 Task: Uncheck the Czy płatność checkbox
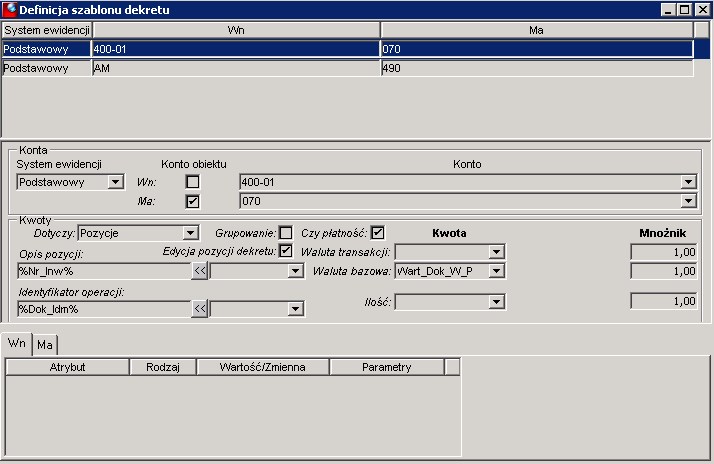pos(377,233)
